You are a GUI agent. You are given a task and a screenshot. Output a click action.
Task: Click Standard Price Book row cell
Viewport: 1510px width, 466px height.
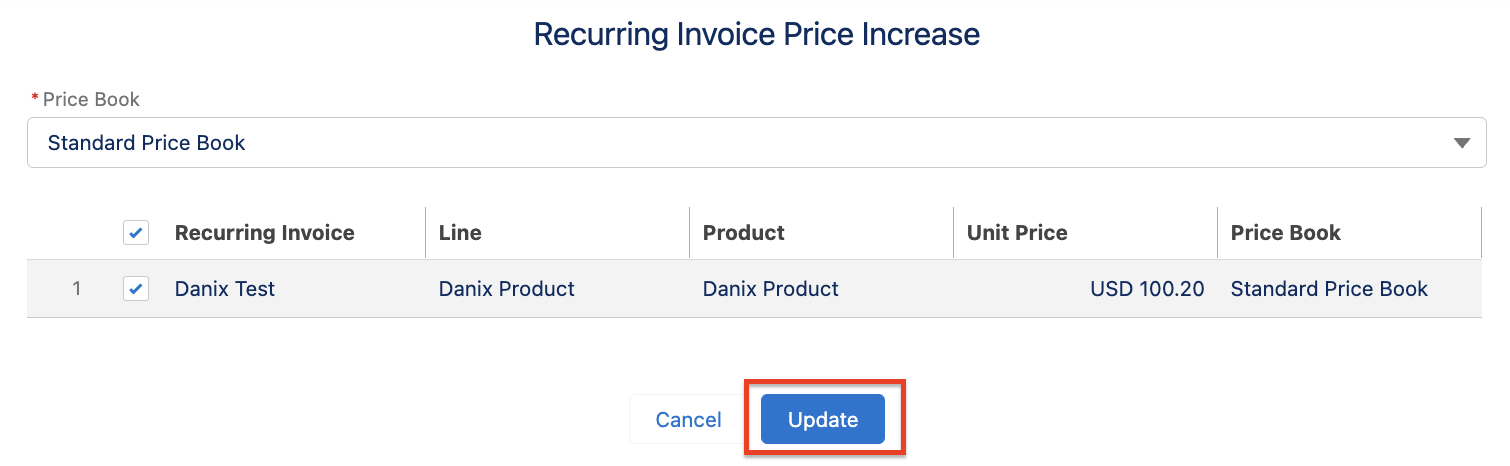[1329, 289]
